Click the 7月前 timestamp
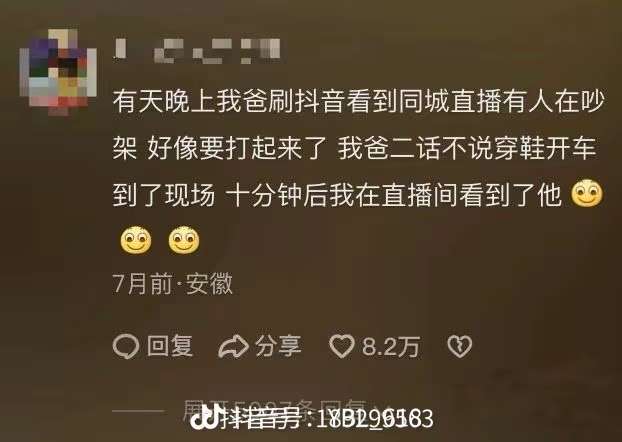This screenshot has width=622, height=442. pyautogui.click(x=143, y=284)
